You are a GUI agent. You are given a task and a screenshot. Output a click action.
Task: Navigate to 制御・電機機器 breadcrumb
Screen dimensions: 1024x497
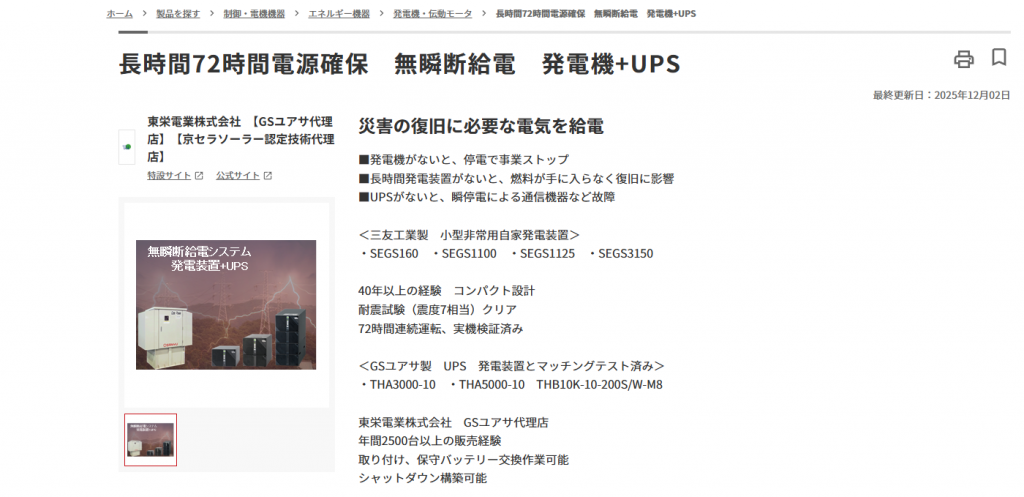[x=254, y=14]
